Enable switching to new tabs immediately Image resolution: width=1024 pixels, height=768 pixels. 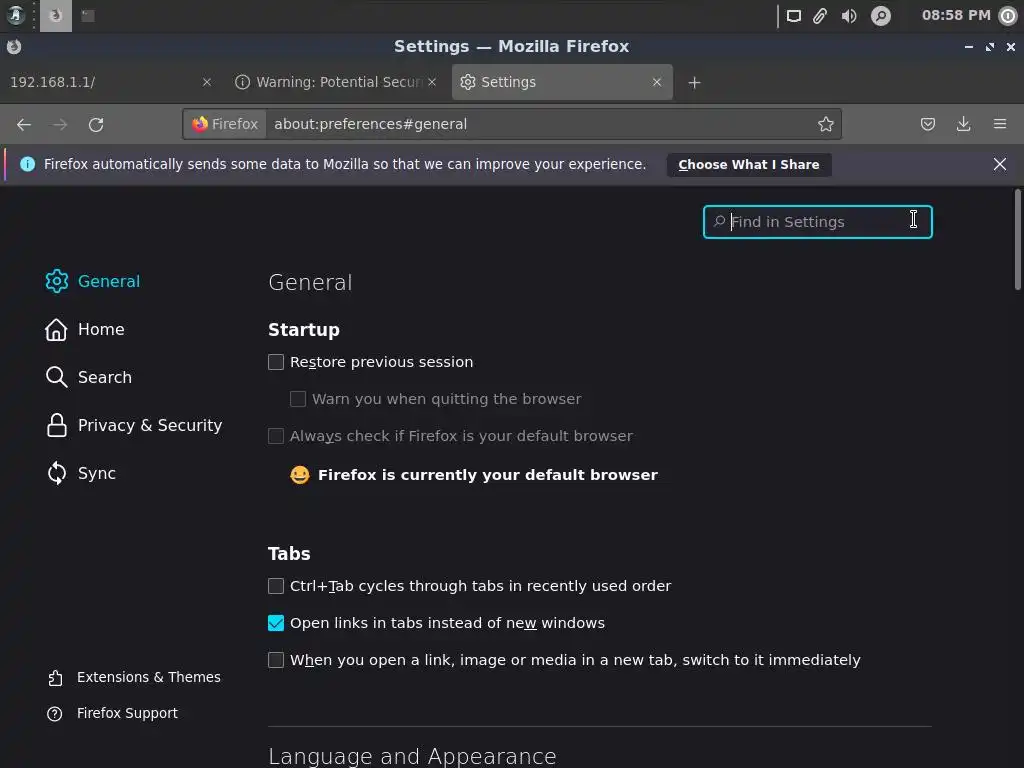point(276,660)
